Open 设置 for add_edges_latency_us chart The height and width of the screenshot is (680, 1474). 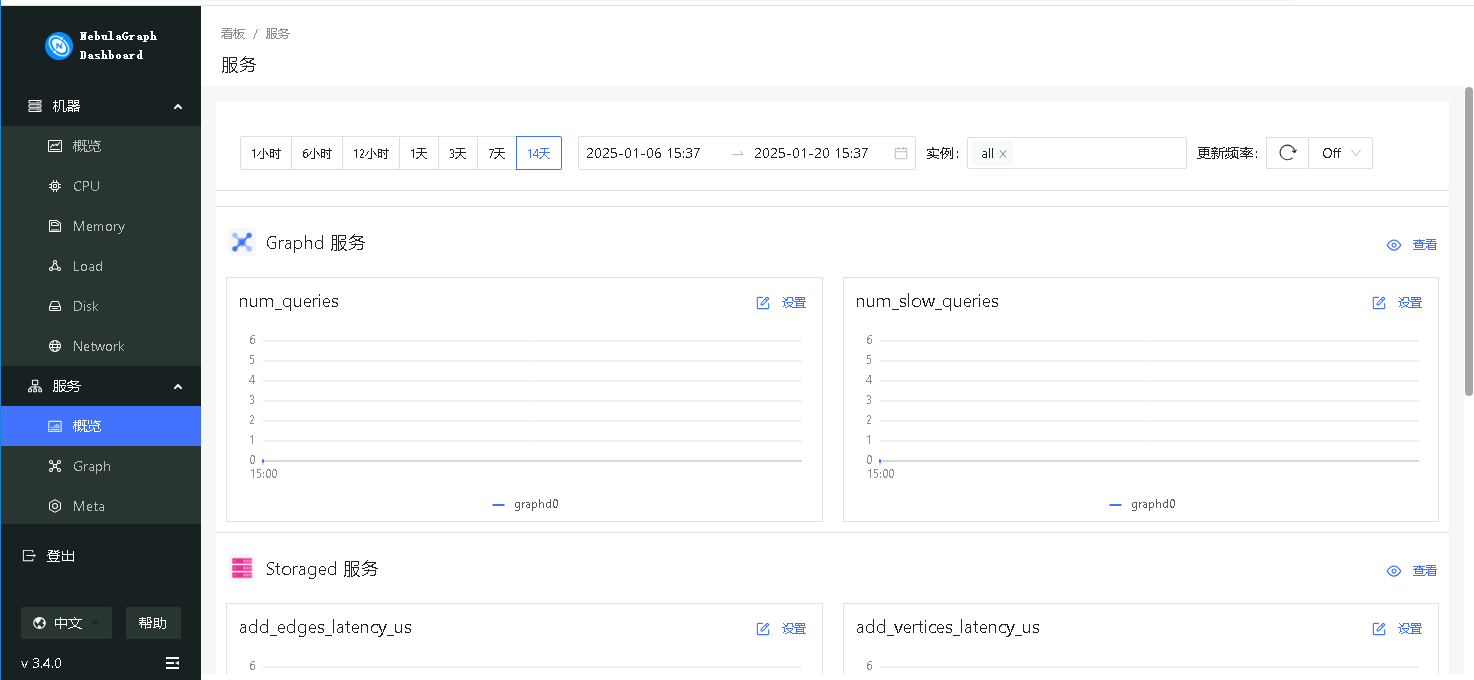[x=794, y=629]
